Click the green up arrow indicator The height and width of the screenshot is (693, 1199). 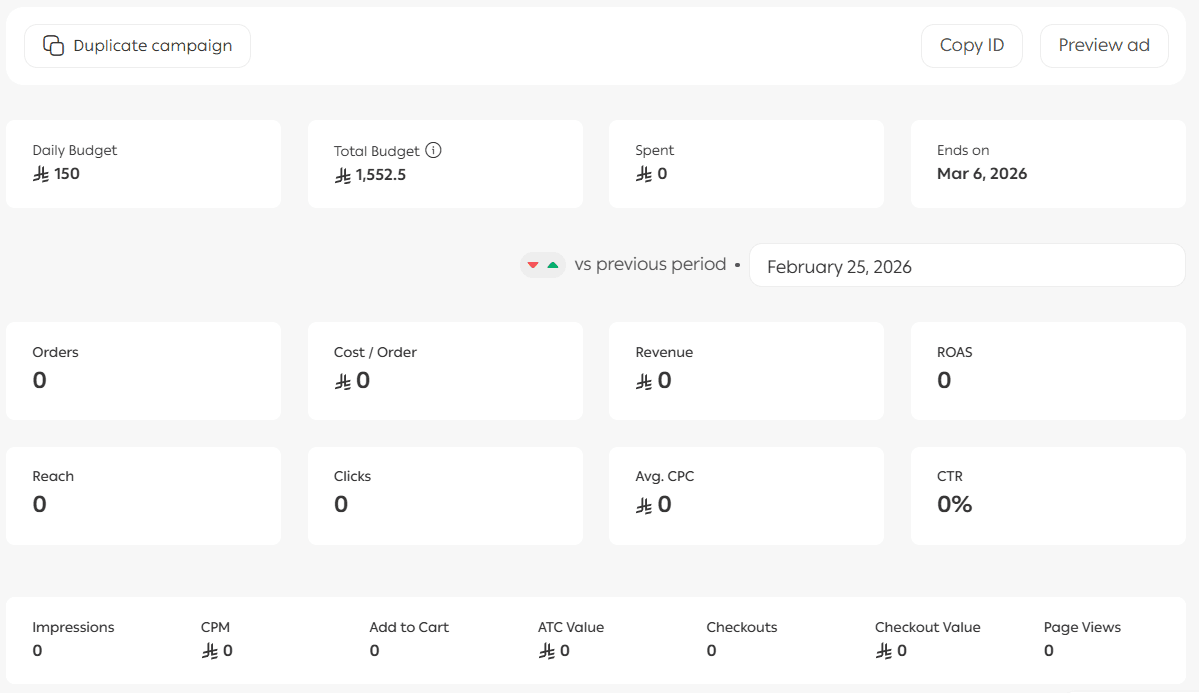click(x=553, y=265)
